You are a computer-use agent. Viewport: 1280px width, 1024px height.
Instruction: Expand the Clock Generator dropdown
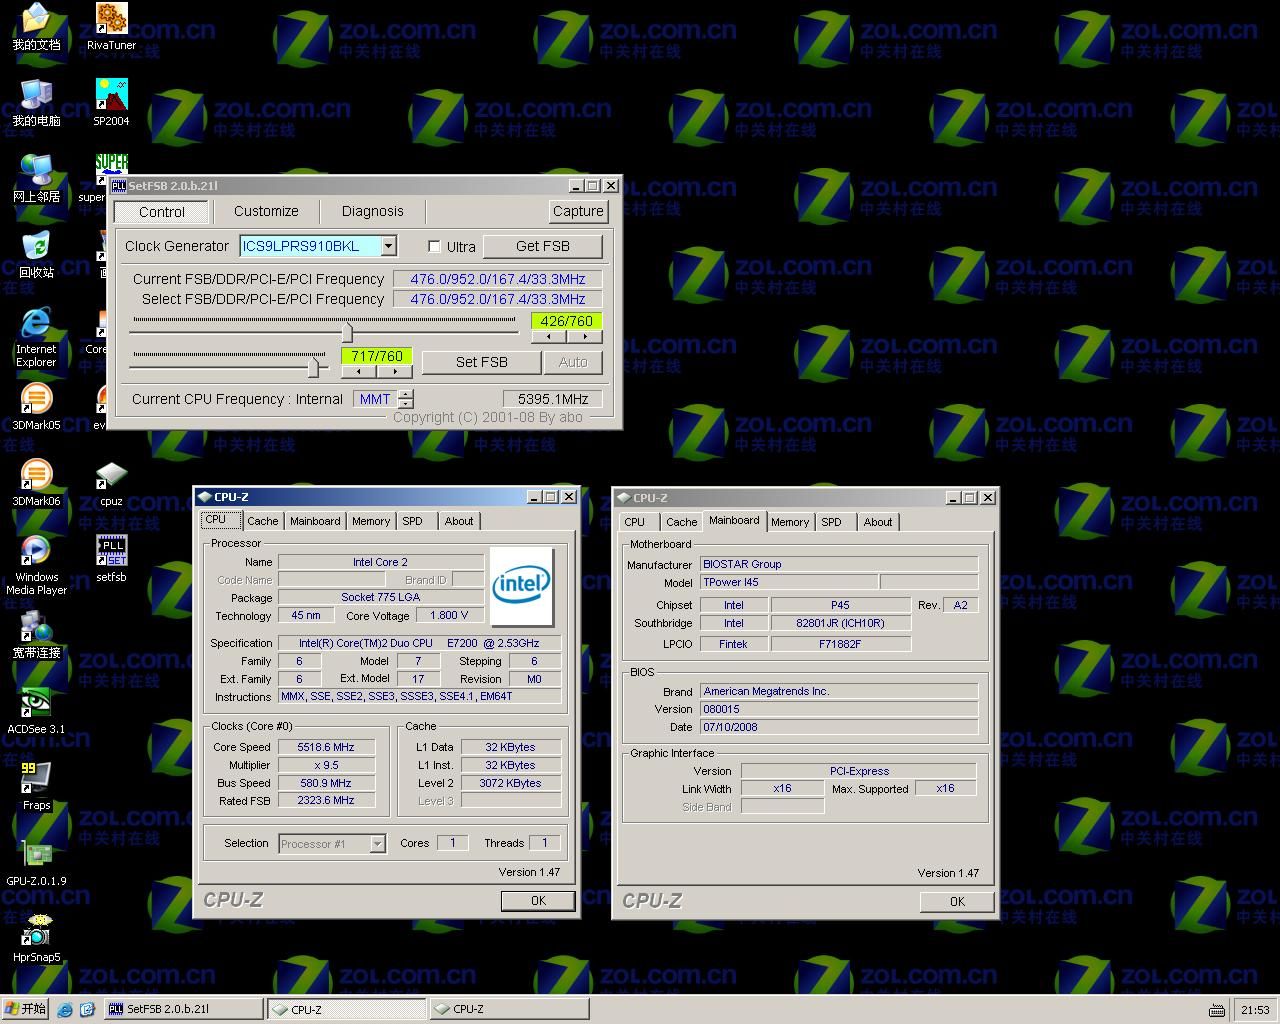click(389, 246)
